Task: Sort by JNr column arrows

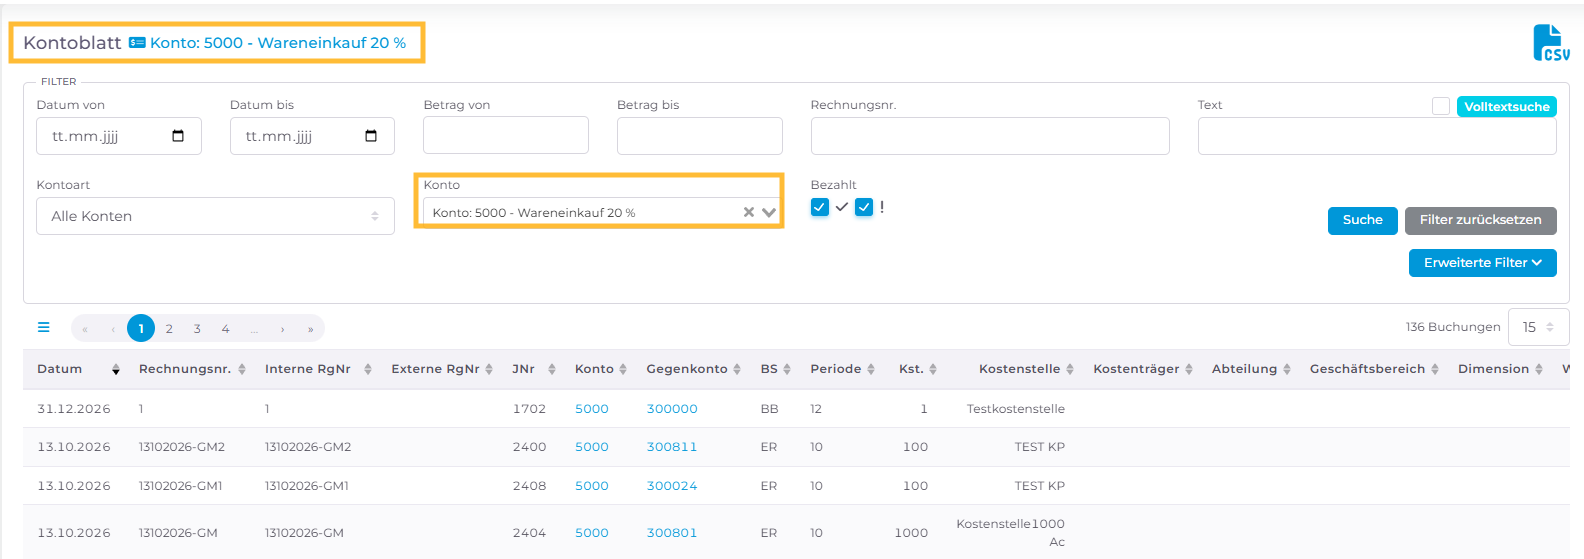Action: 552,369
